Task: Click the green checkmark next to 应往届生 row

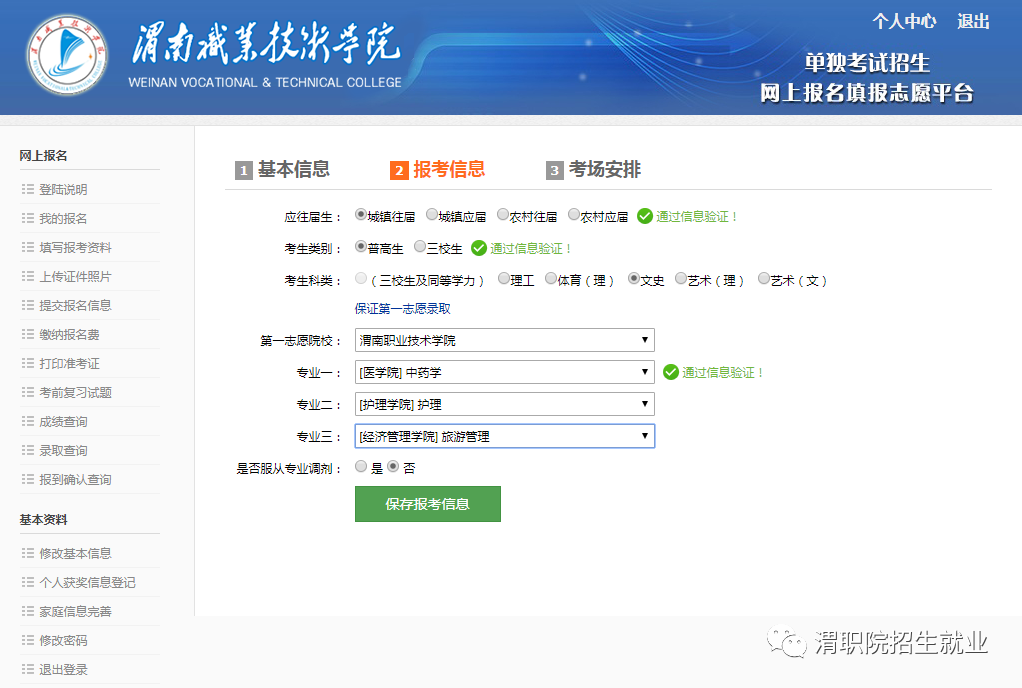Action: pos(645,216)
